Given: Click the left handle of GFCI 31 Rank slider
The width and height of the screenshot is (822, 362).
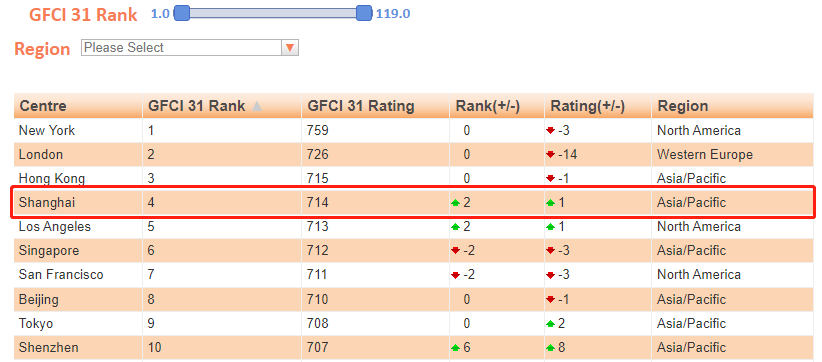Looking at the screenshot, I should pyautogui.click(x=181, y=13).
